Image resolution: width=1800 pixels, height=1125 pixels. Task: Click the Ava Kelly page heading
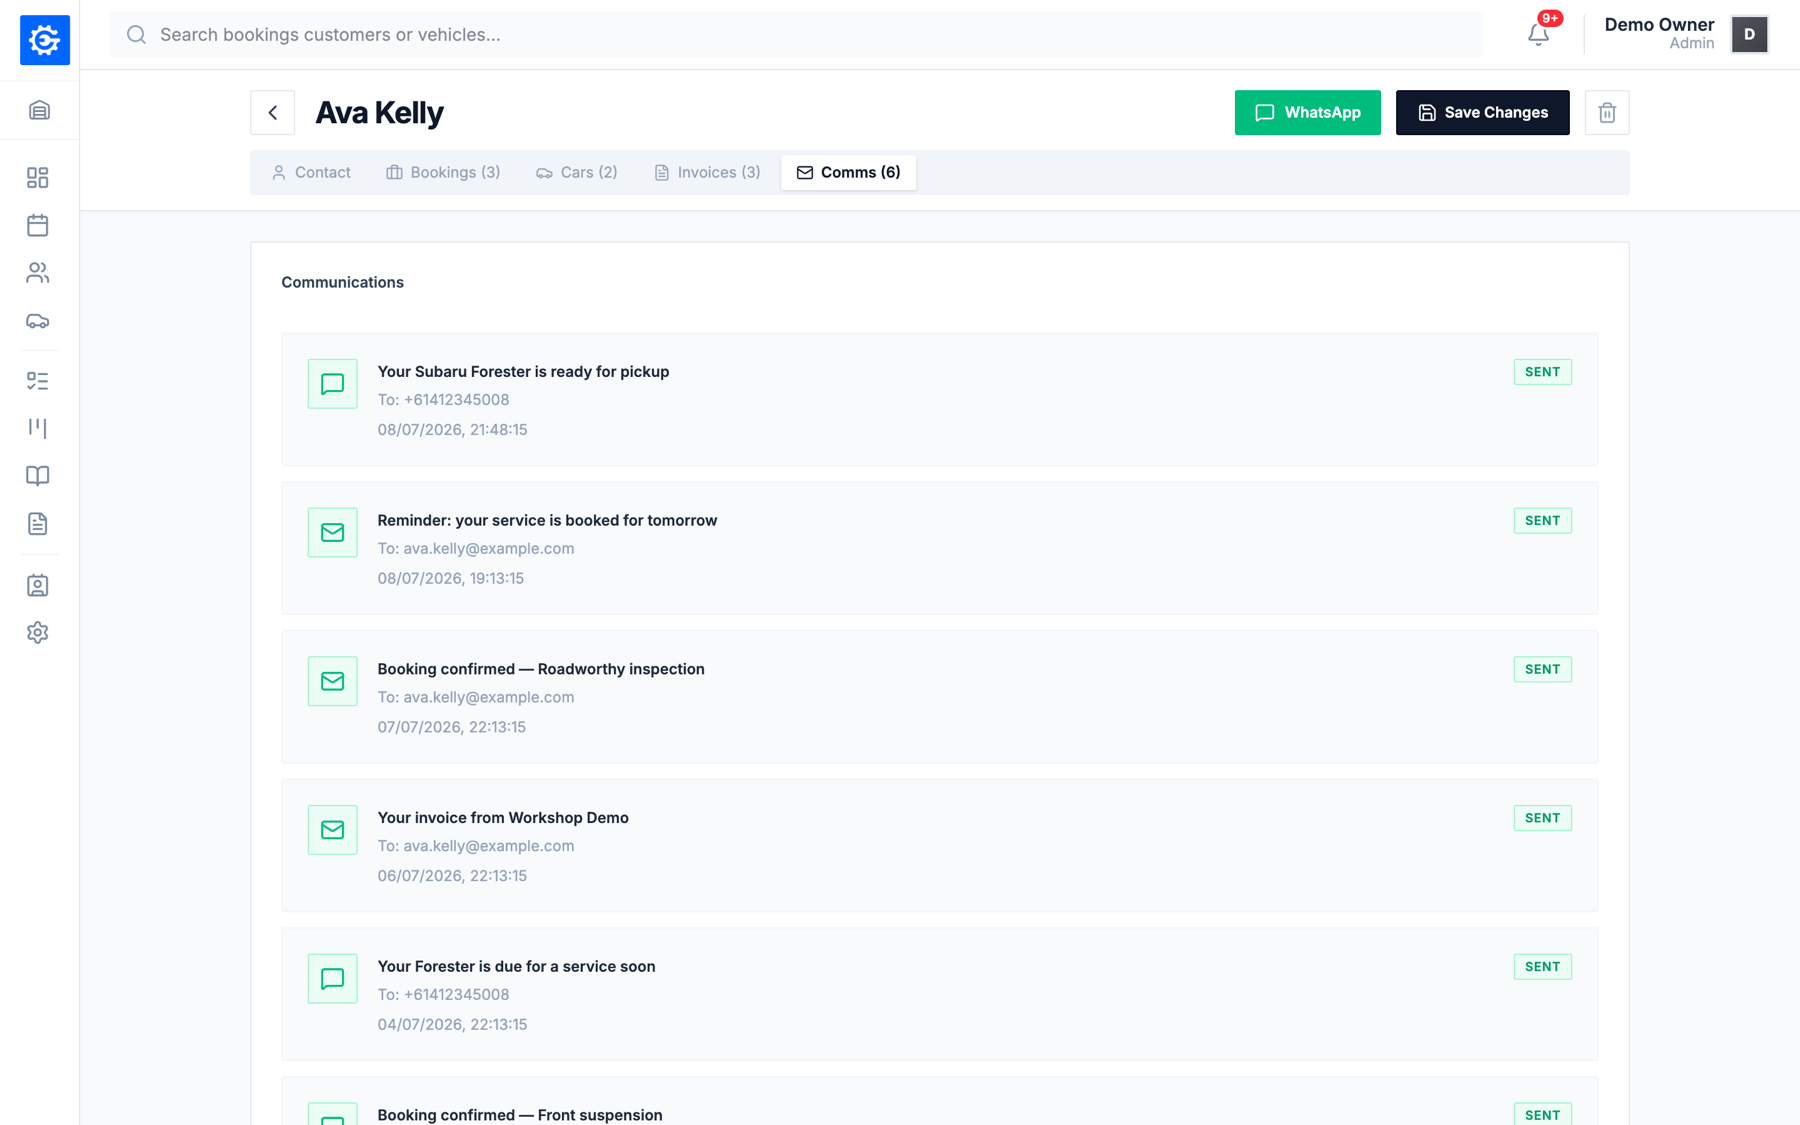coord(379,113)
